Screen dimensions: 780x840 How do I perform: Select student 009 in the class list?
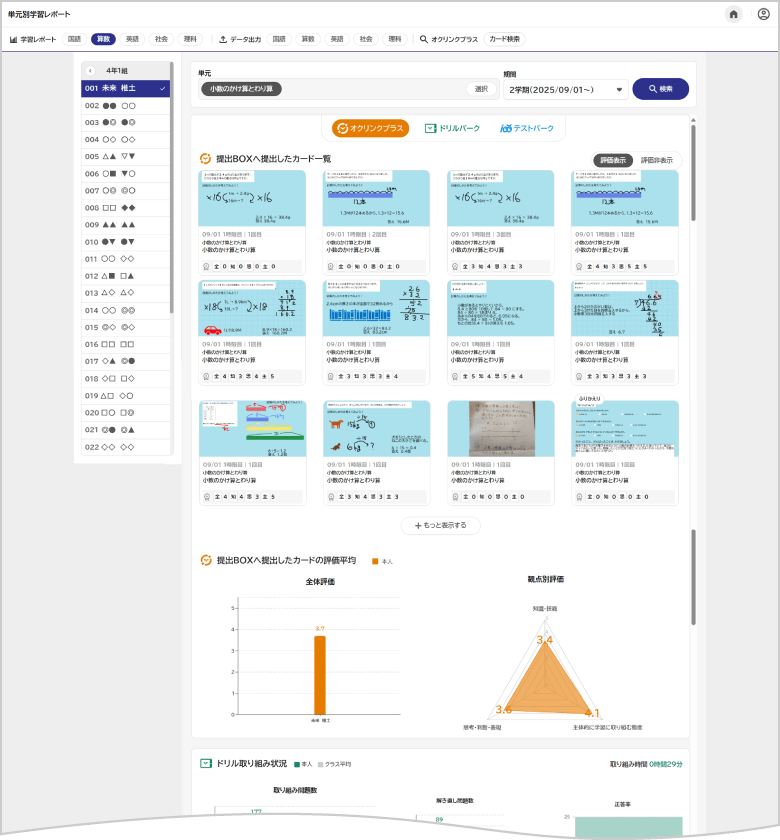[125, 225]
